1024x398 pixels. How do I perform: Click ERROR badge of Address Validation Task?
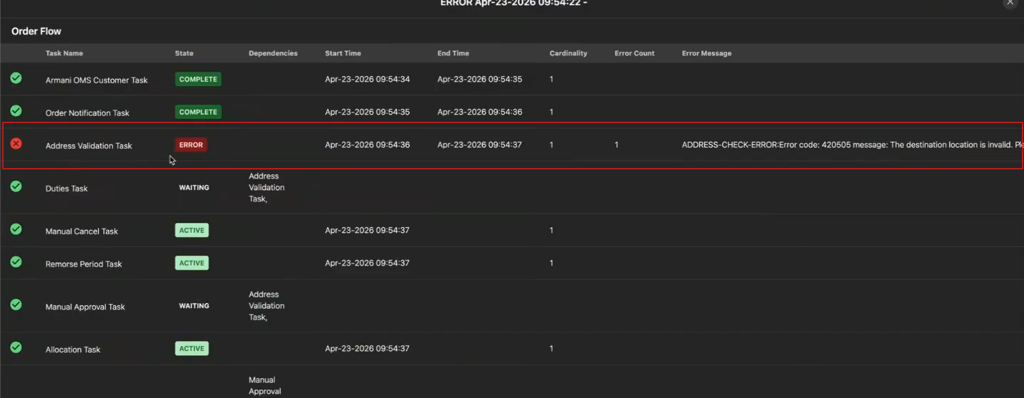(191, 145)
